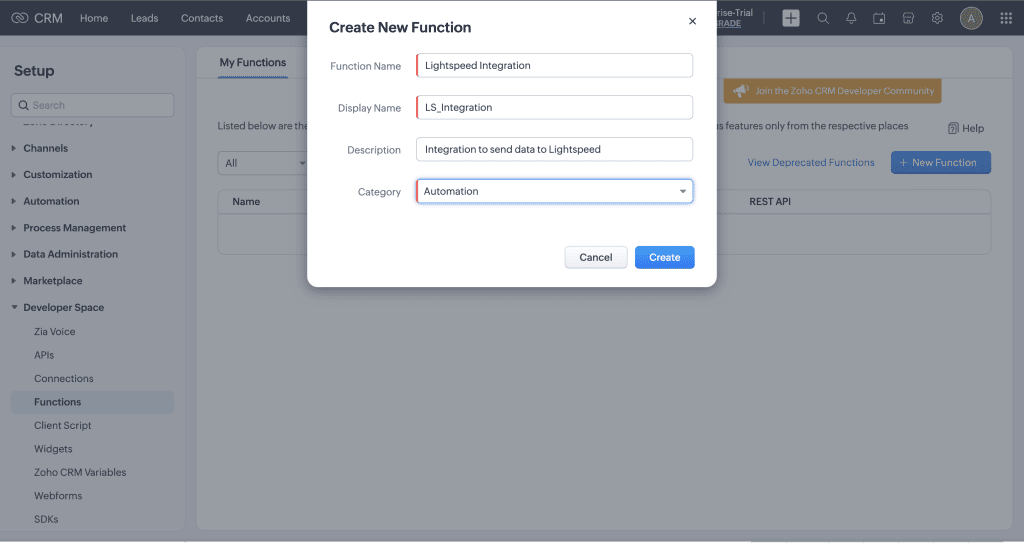Expand the Process Management section

point(74,228)
